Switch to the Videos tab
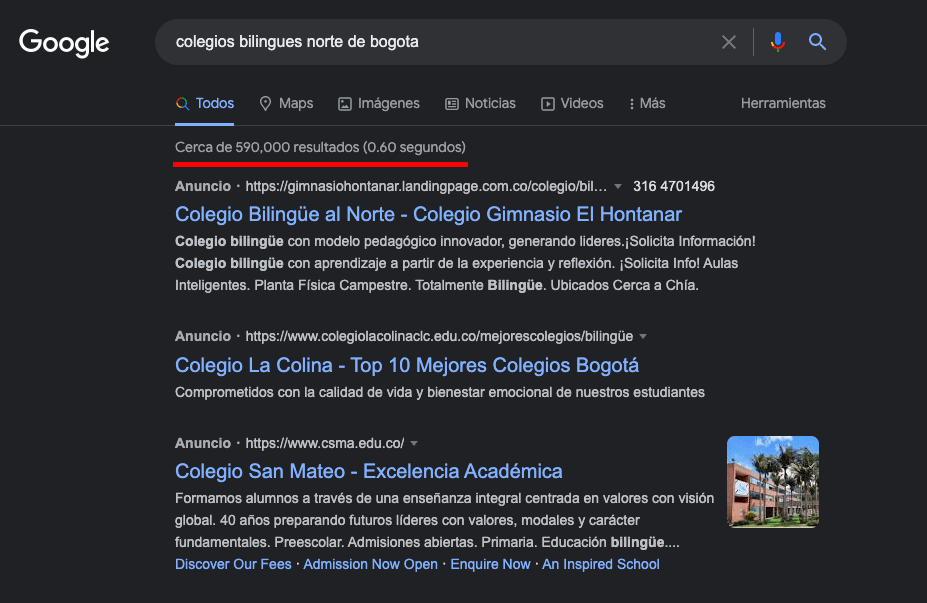Screen dimensions: 927x603 [572, 103]
